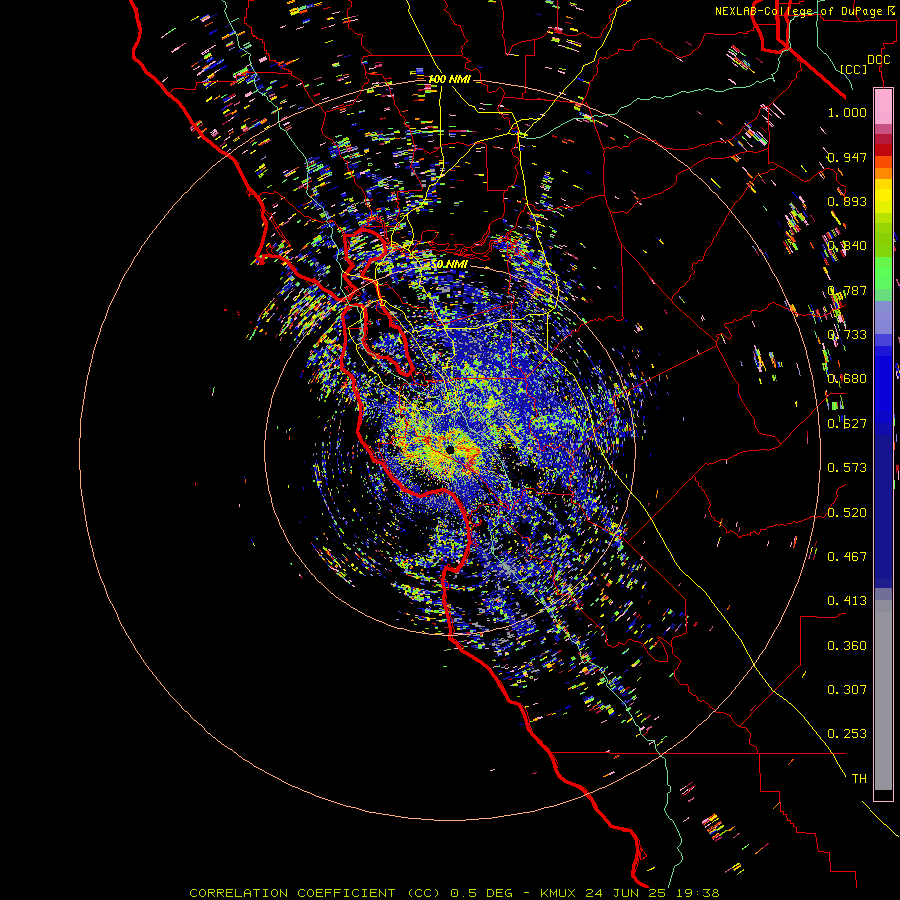This screenshot has width=900, height=900.
Task: Select the 0.680 legend value
Action: [847, 379]
